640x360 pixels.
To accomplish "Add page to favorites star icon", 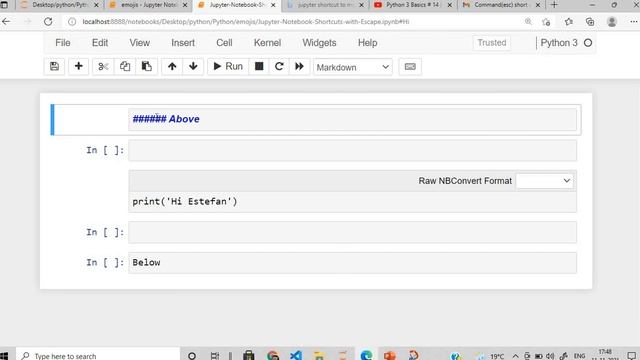I will 547,22.
